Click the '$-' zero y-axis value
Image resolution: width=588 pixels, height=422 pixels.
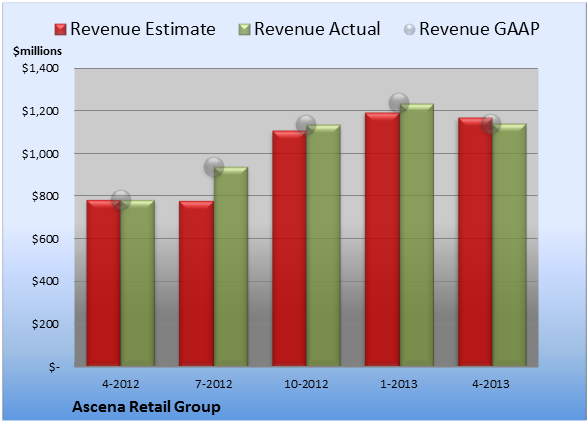pyautogui.click(x=54, y=367)
